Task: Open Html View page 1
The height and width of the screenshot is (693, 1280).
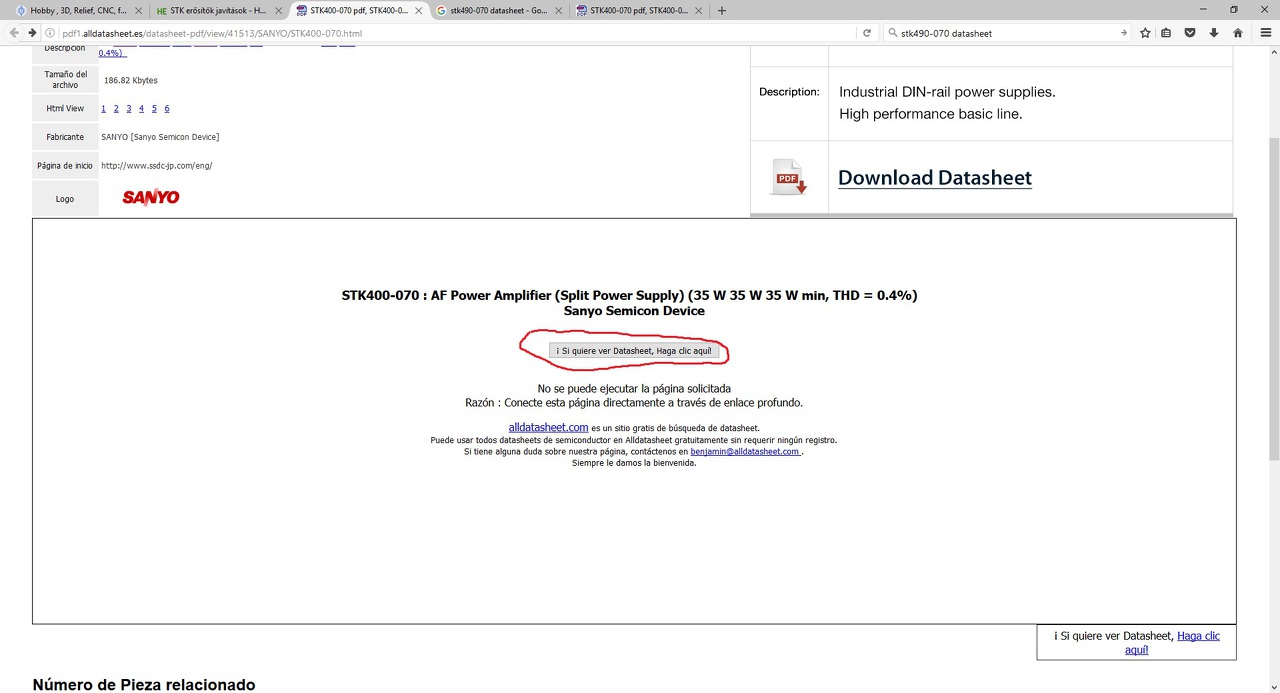Action: tap(103, 109)
